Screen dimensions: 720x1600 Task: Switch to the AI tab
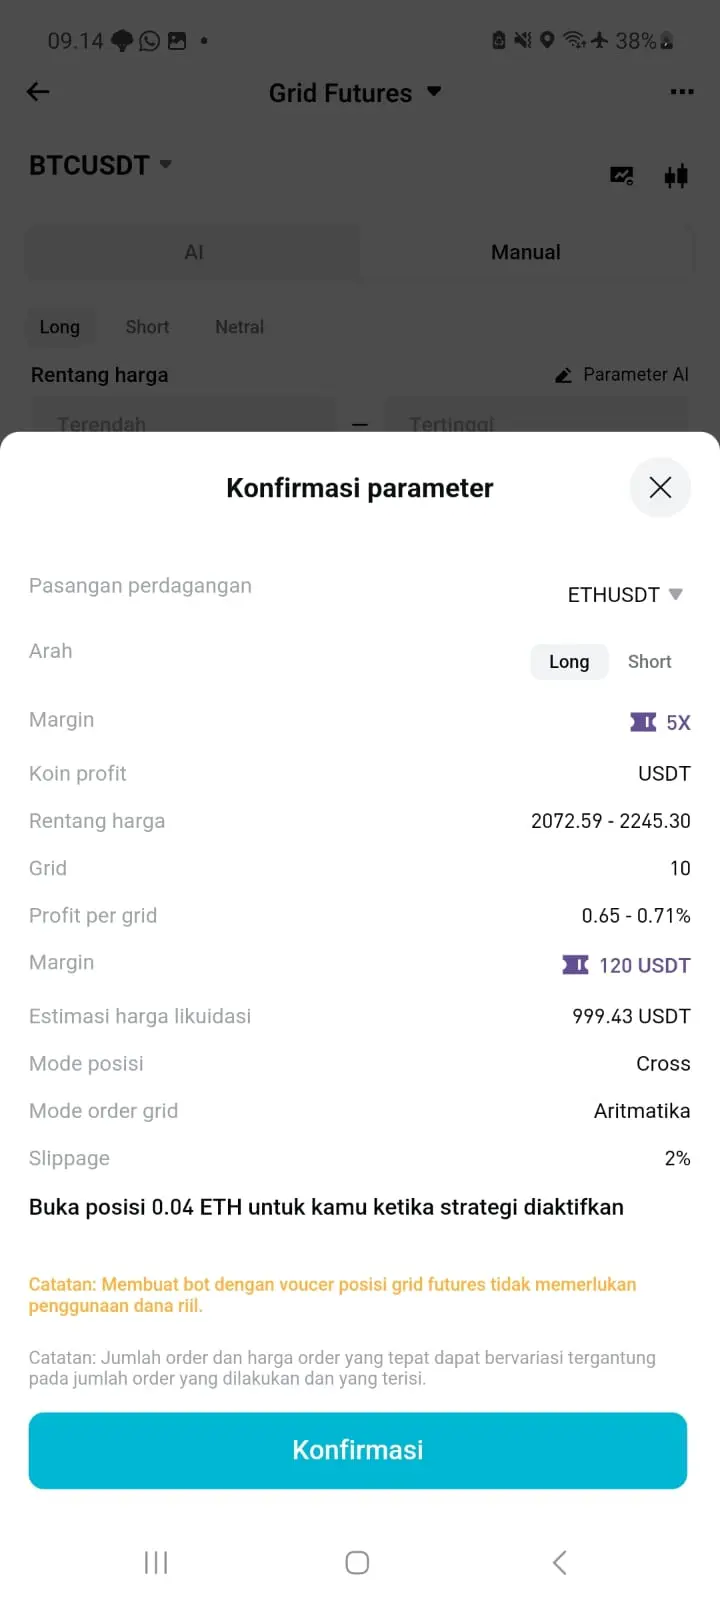194,253
